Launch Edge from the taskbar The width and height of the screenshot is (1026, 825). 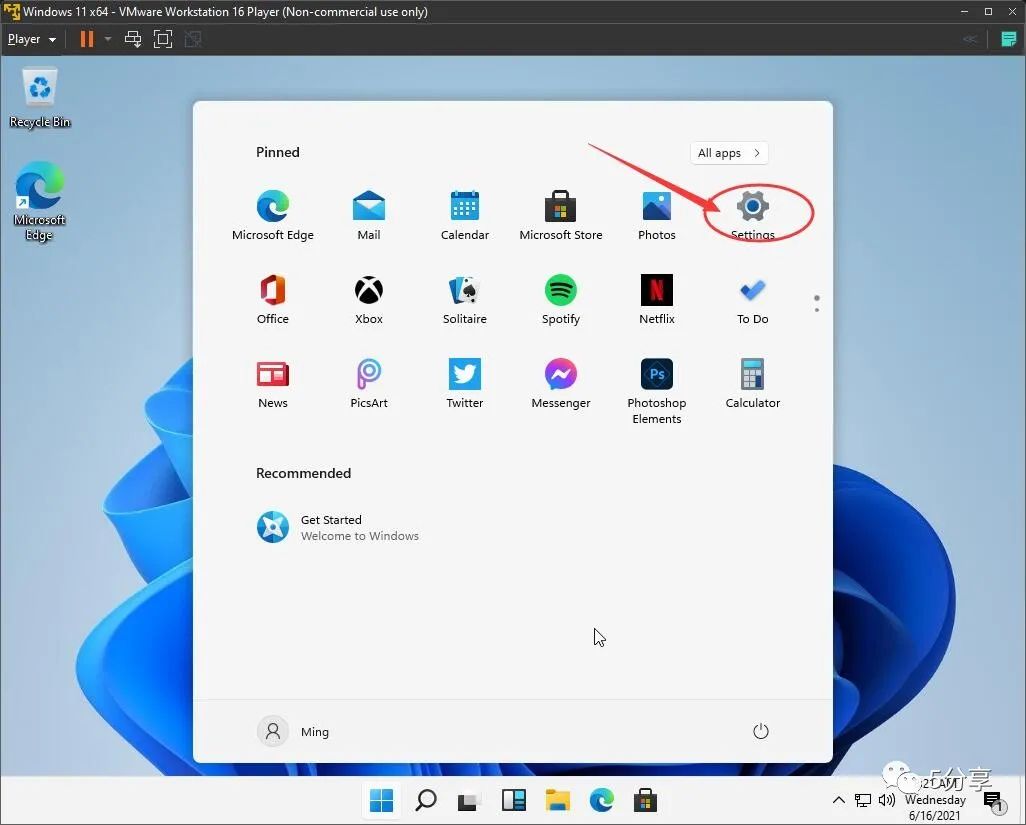pyautogui.click(x=601, y=799)
